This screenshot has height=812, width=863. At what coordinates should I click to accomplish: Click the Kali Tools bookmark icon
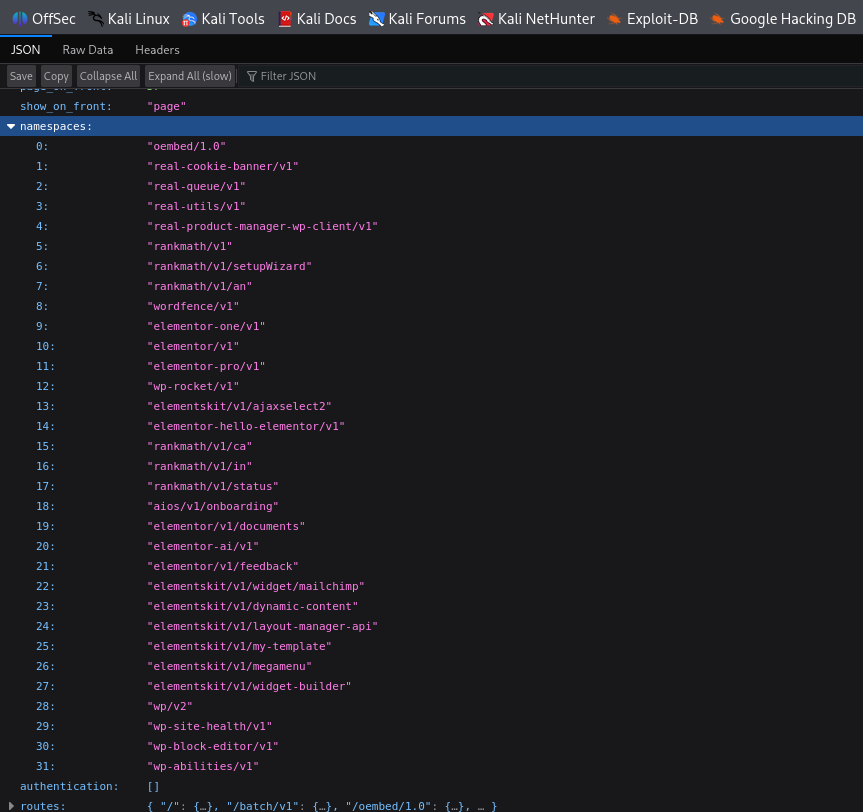[x=190, y=18]
